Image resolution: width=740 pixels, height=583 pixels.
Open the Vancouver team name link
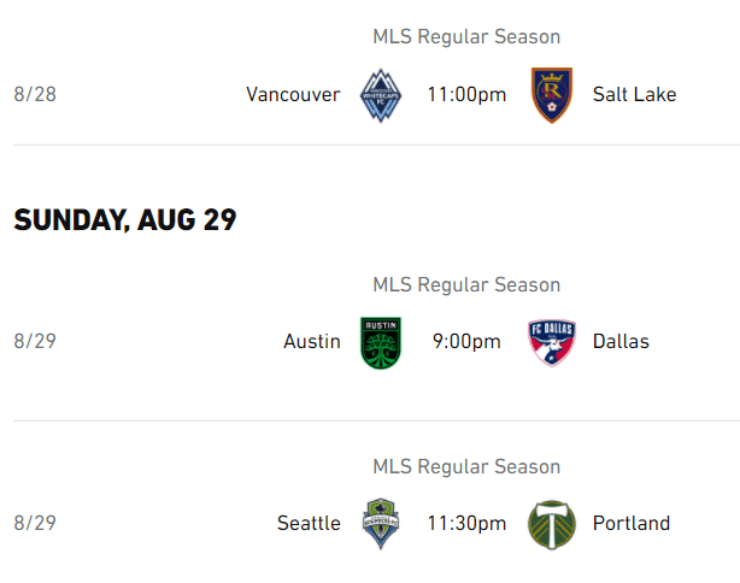[293, 95]
